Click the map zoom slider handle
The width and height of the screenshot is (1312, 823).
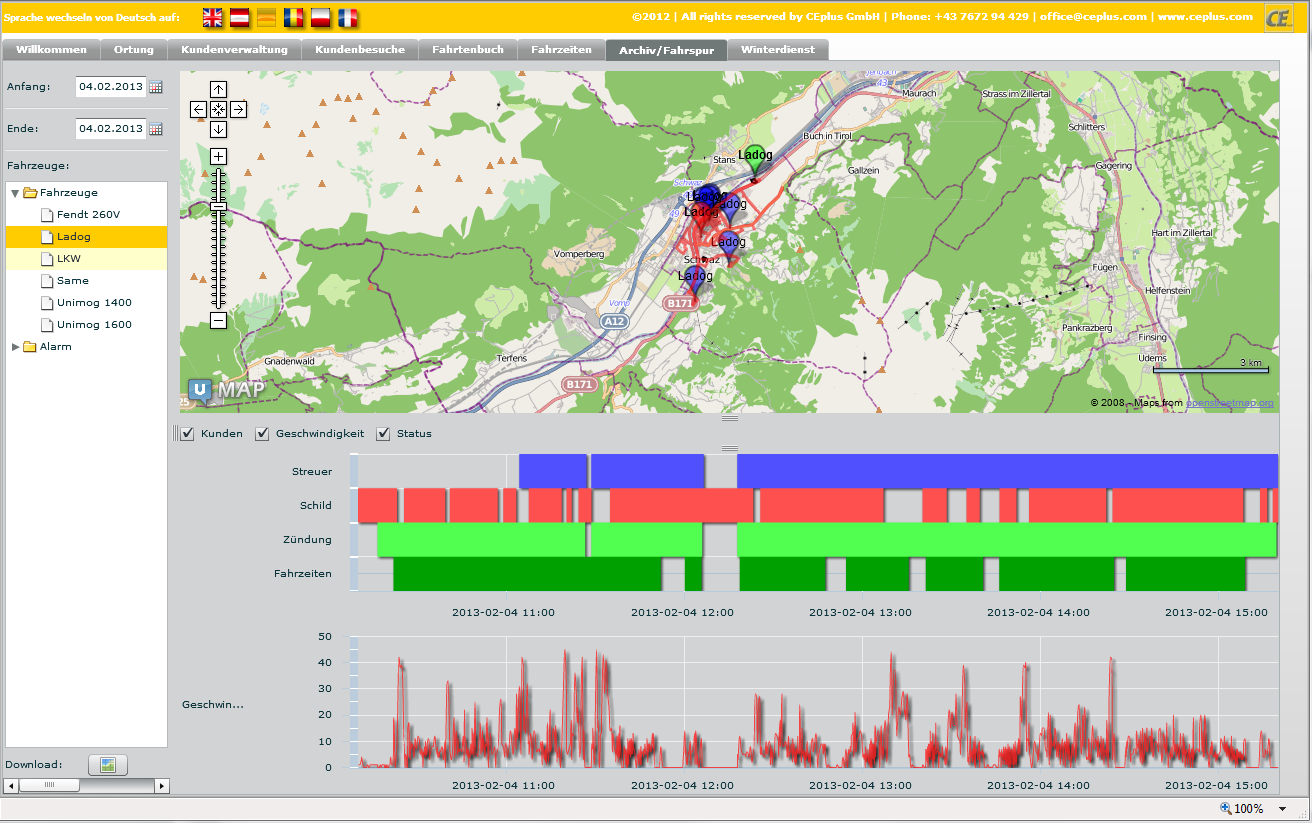218,206
